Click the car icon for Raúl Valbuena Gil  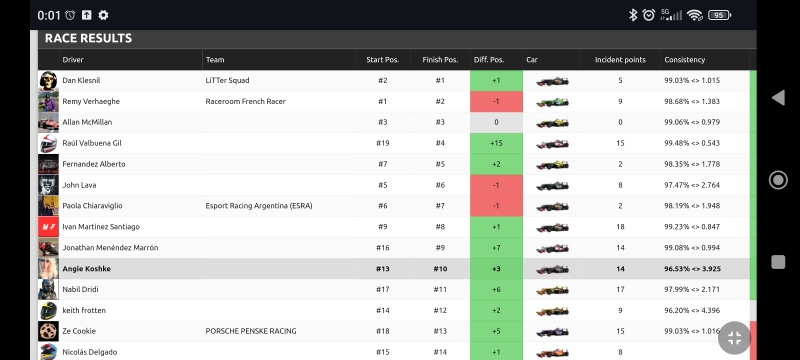[x=552, y=144]
